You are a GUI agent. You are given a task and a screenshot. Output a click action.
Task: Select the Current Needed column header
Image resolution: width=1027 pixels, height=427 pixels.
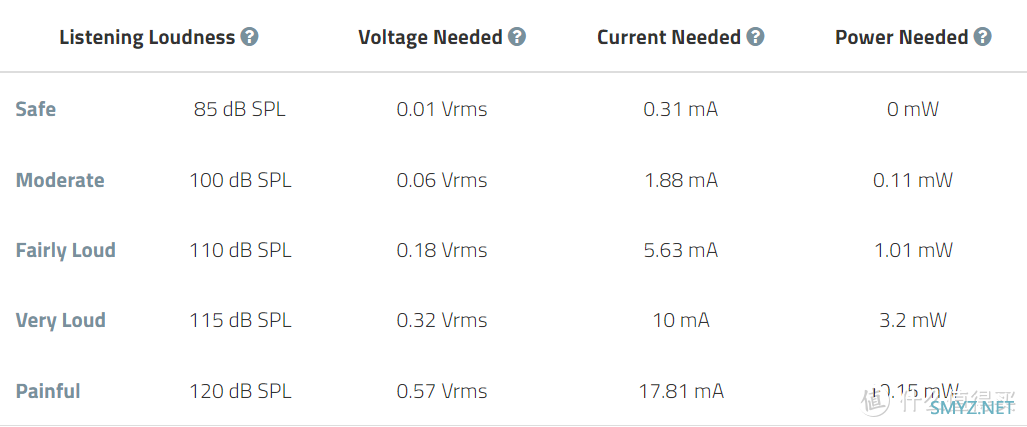(669, 37)
